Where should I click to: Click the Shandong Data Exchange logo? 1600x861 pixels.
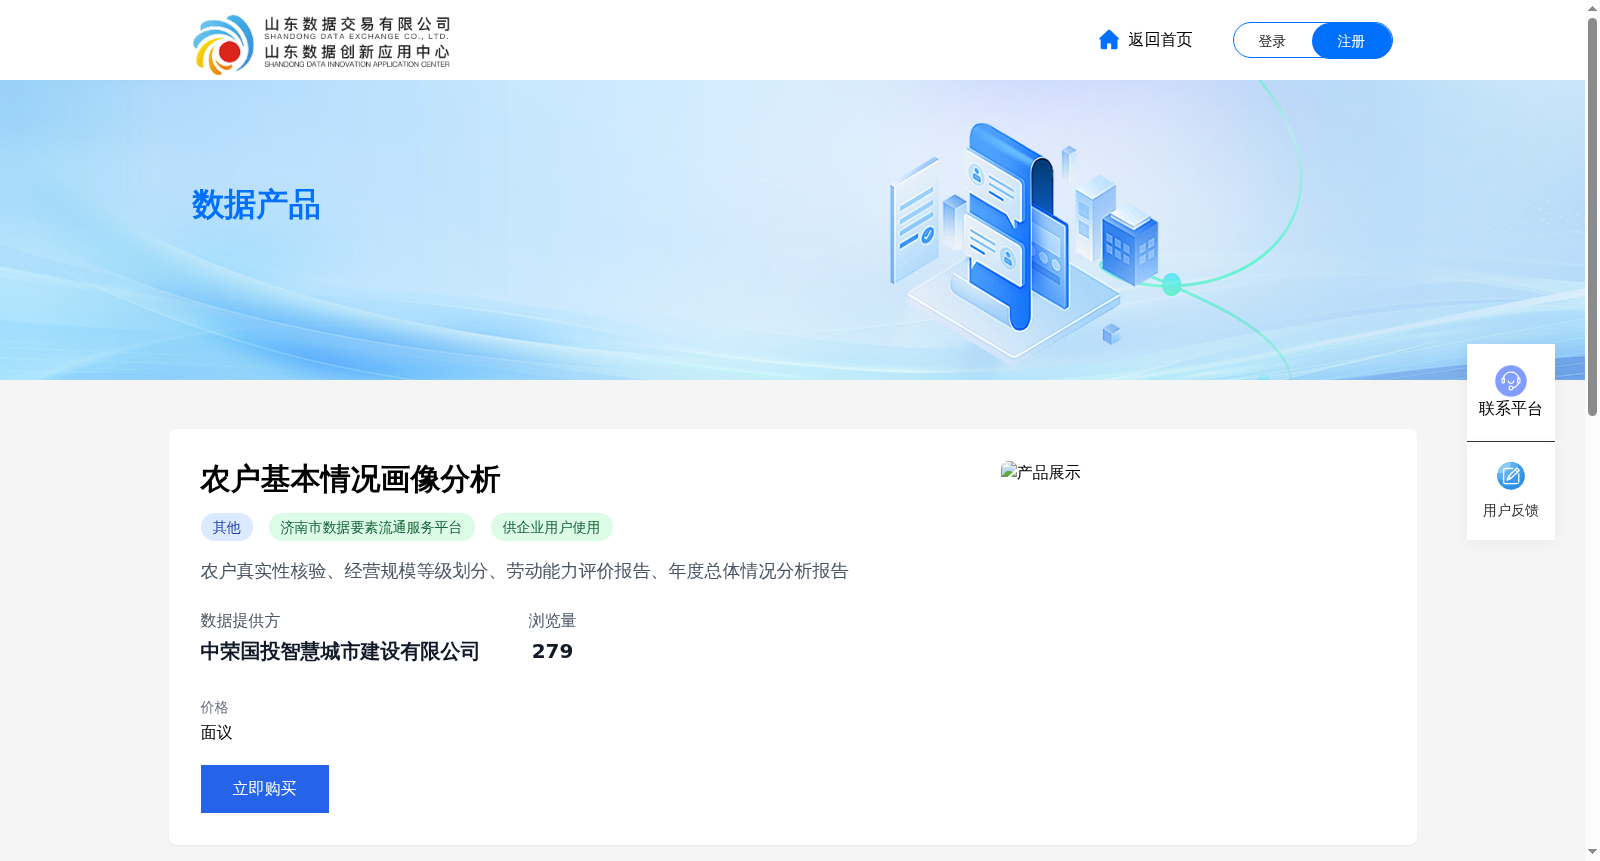(x=321, y=44)
